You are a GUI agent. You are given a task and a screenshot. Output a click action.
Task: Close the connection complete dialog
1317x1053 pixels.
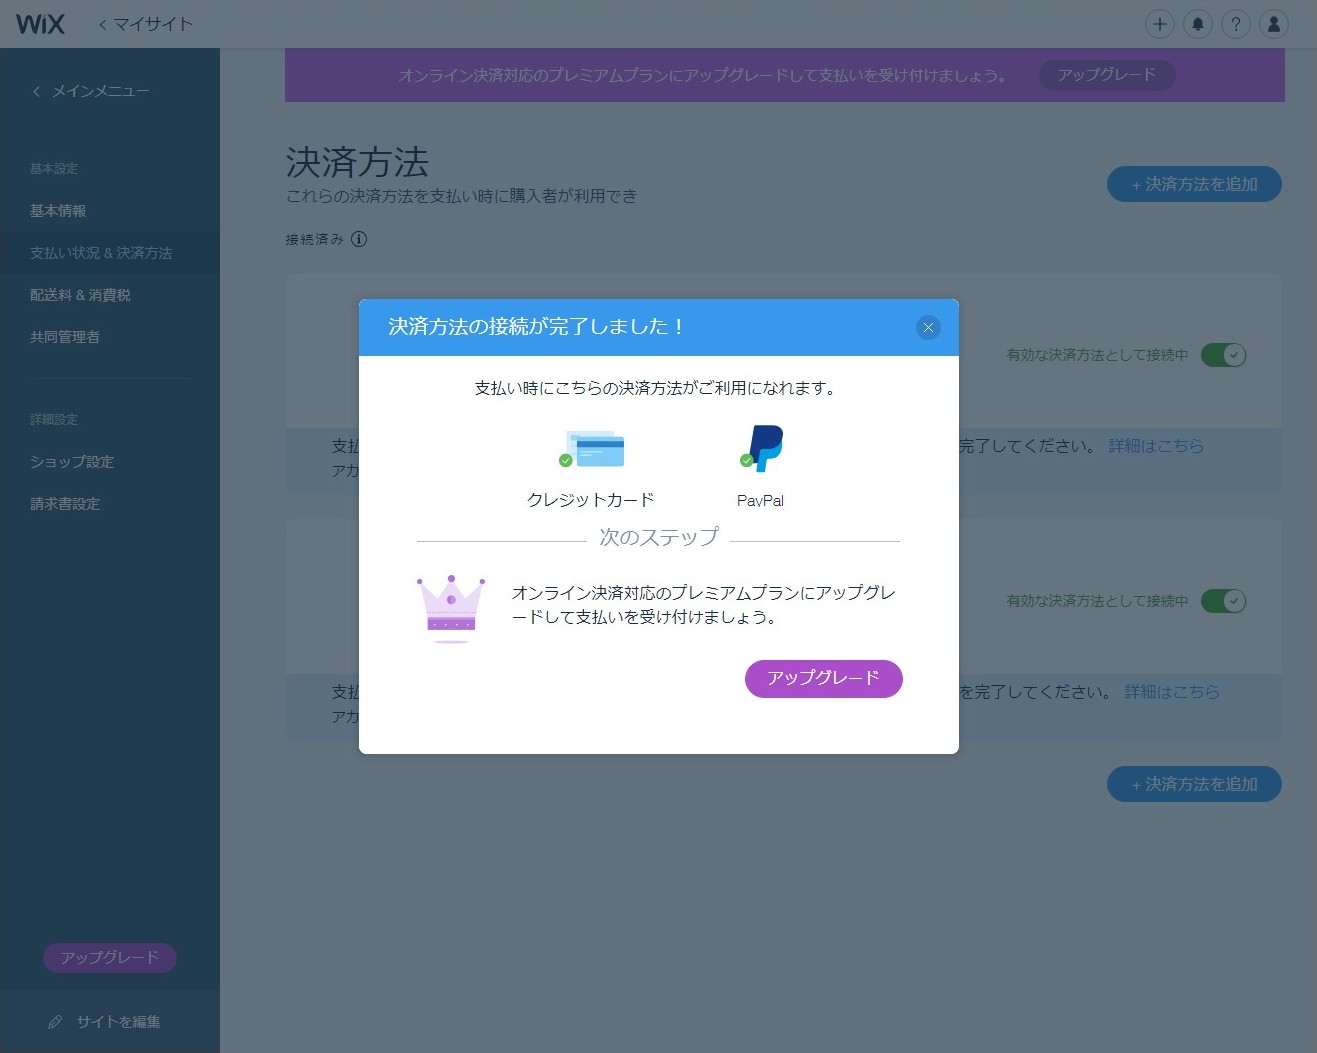click(x=928, y=327)
